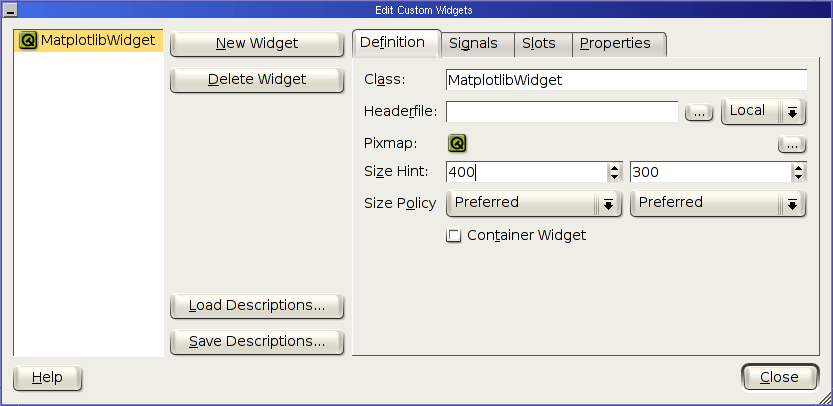Click Save Descriptions button

(257, 342)
